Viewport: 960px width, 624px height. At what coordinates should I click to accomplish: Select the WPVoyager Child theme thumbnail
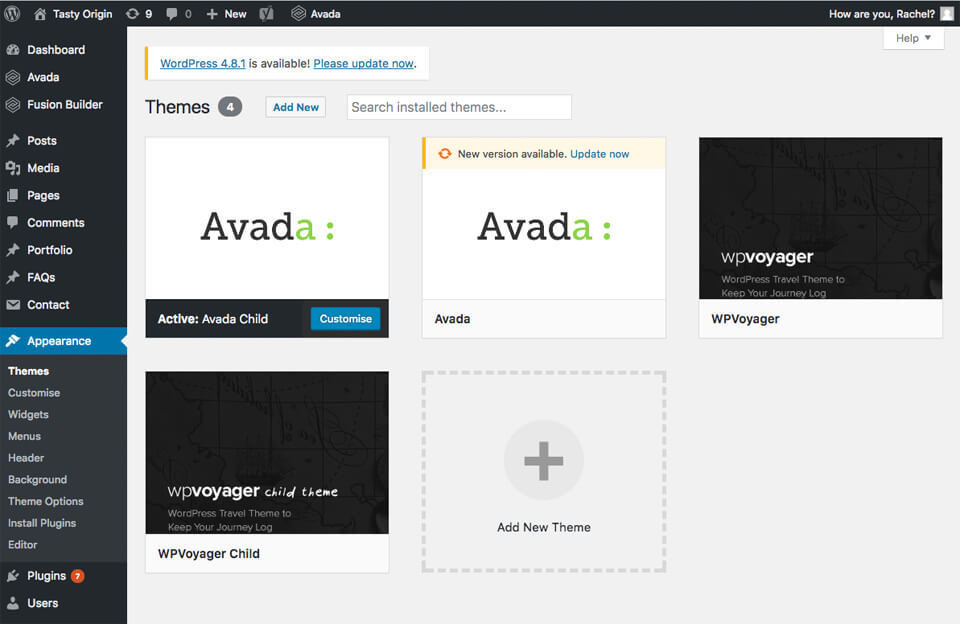tap(267, 453)
